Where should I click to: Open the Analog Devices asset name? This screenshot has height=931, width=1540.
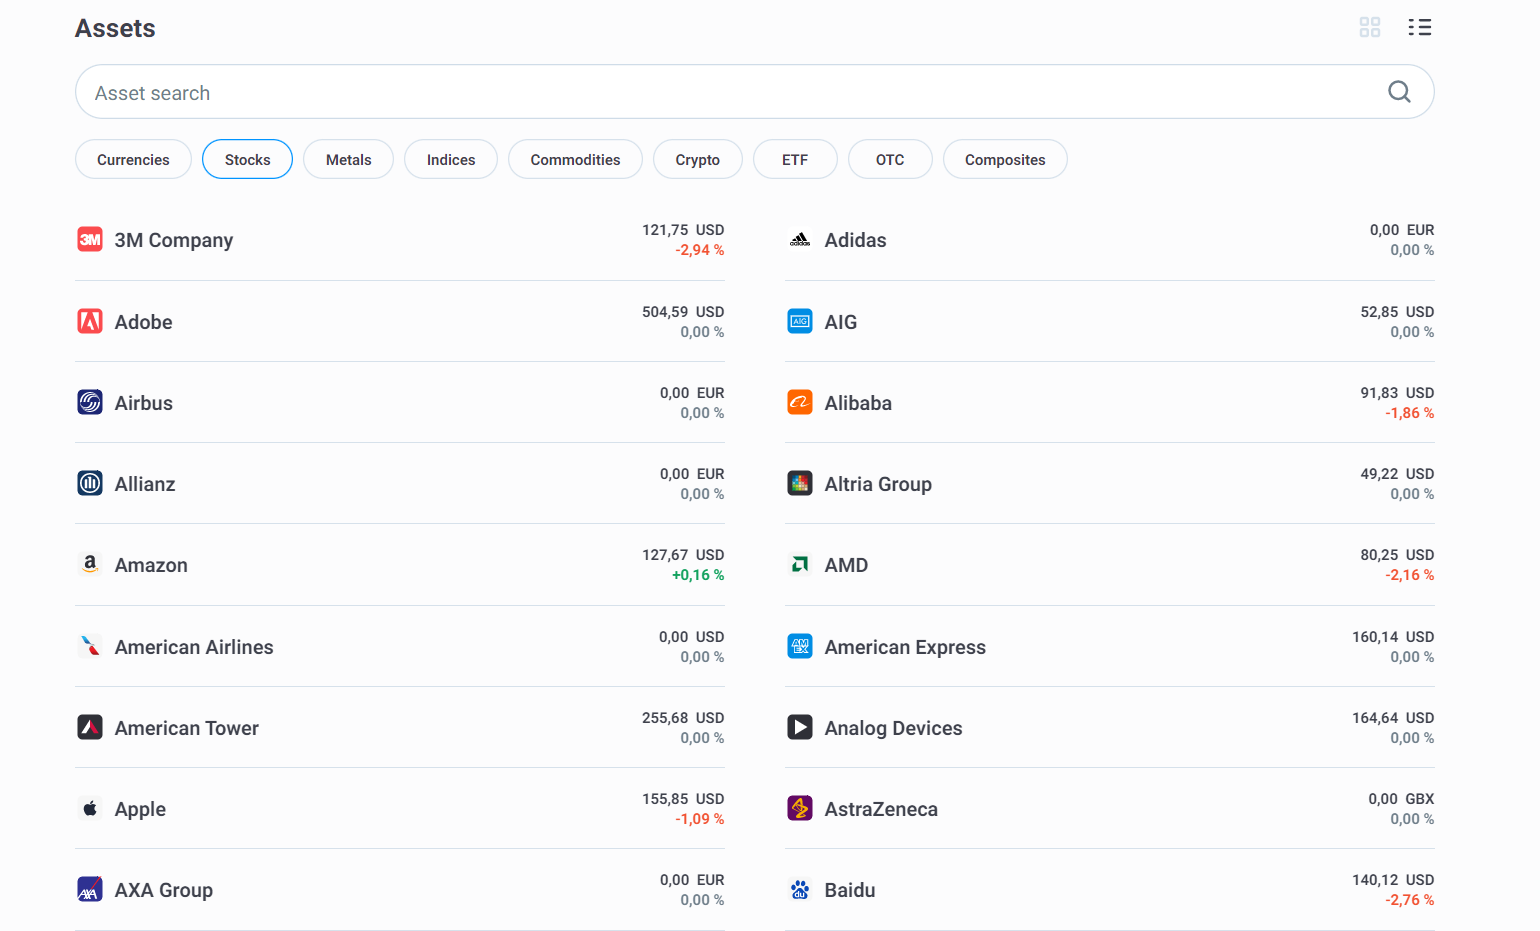(893, 728)
